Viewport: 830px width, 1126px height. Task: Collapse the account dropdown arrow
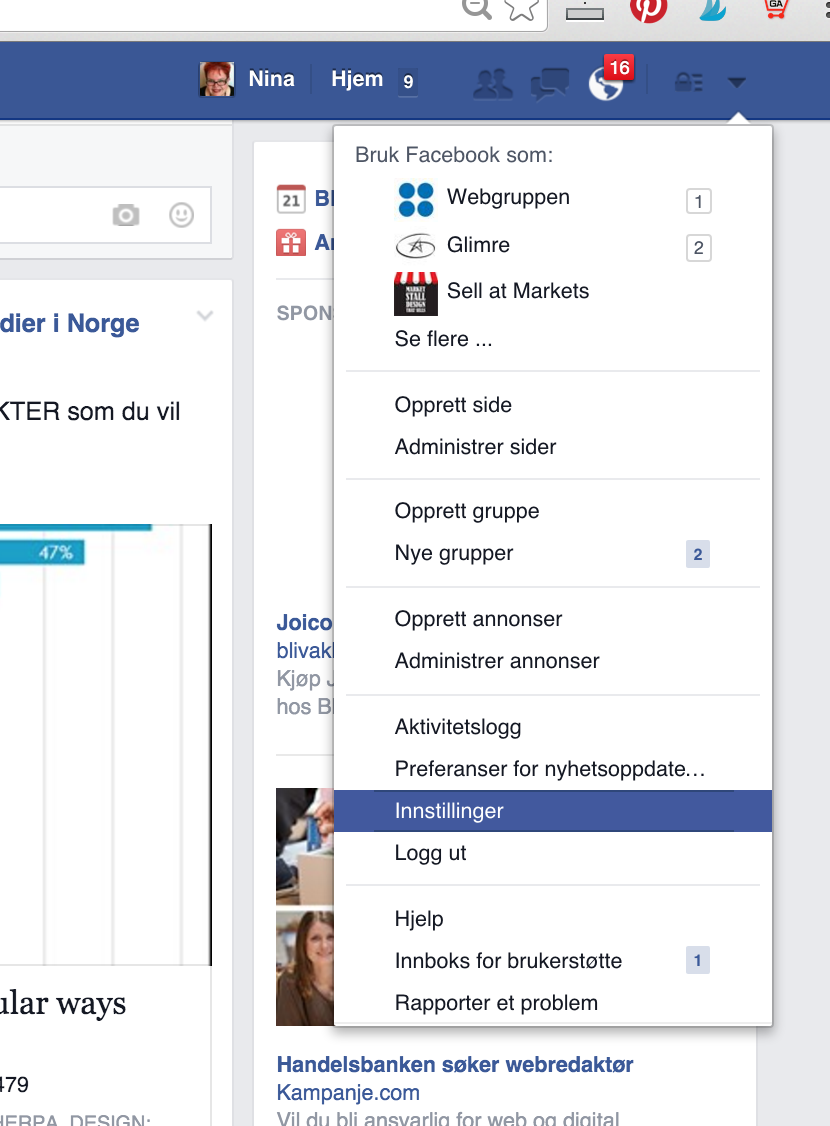click(x=736, y=83)
